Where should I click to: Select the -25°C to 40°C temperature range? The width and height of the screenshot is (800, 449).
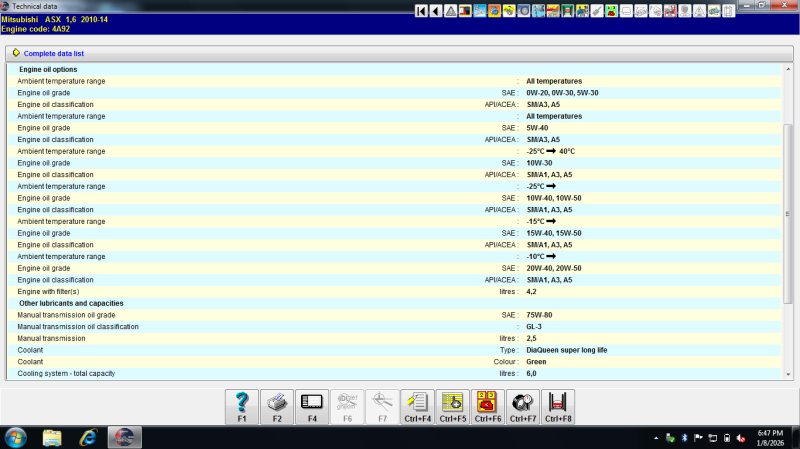point(551,152)
